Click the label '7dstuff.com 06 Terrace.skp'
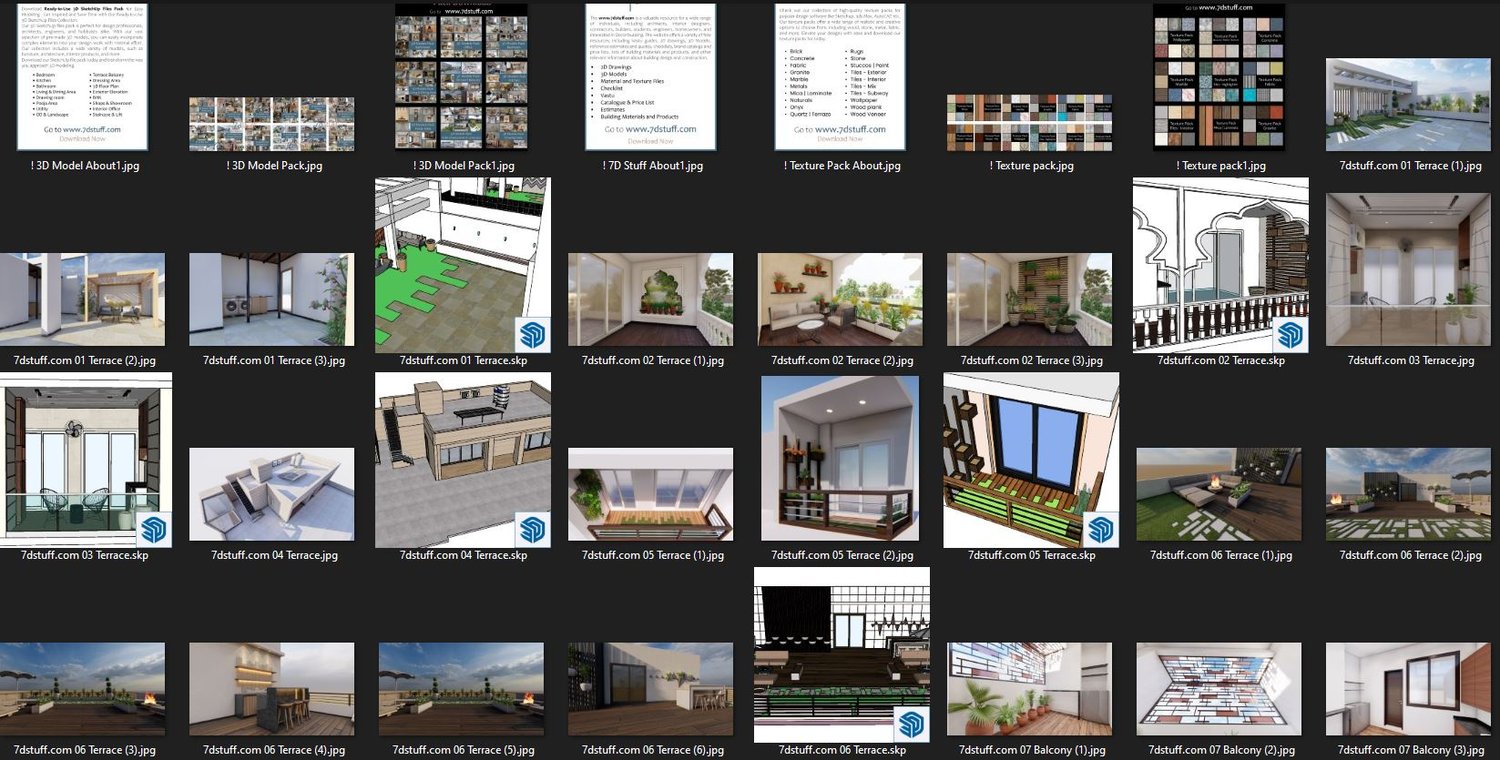Image resolution: width=1500 pixels, height=760 pixels. 842,750
